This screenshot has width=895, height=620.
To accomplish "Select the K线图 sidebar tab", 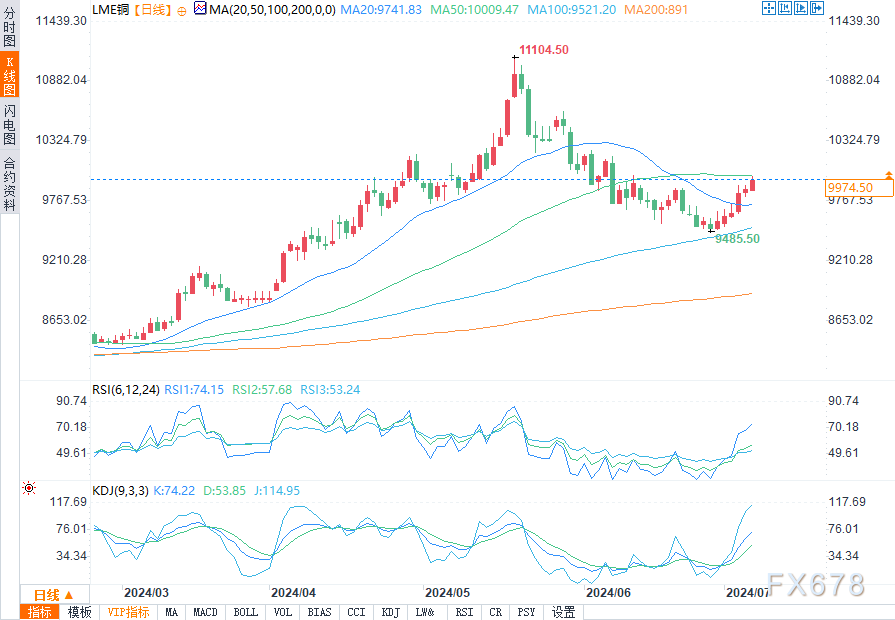I will 10,75.
